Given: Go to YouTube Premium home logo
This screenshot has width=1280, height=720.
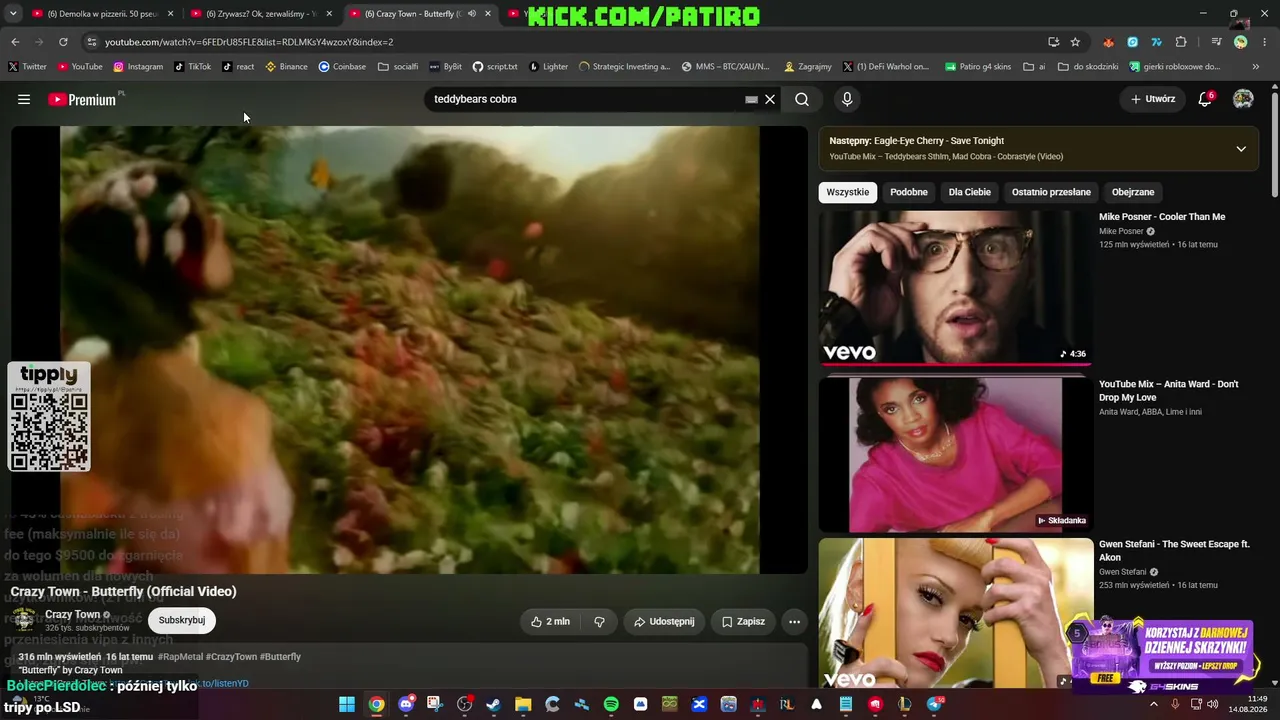Looking at the screenshot, I should pyautogui.click(x=82, y=99).
